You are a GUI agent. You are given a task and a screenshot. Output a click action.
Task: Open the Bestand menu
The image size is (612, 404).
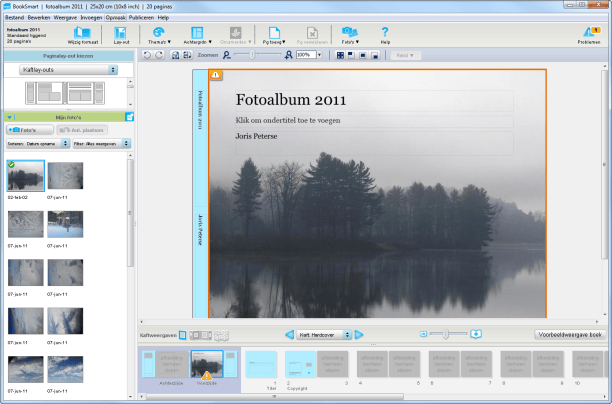[x=14, y=18]
